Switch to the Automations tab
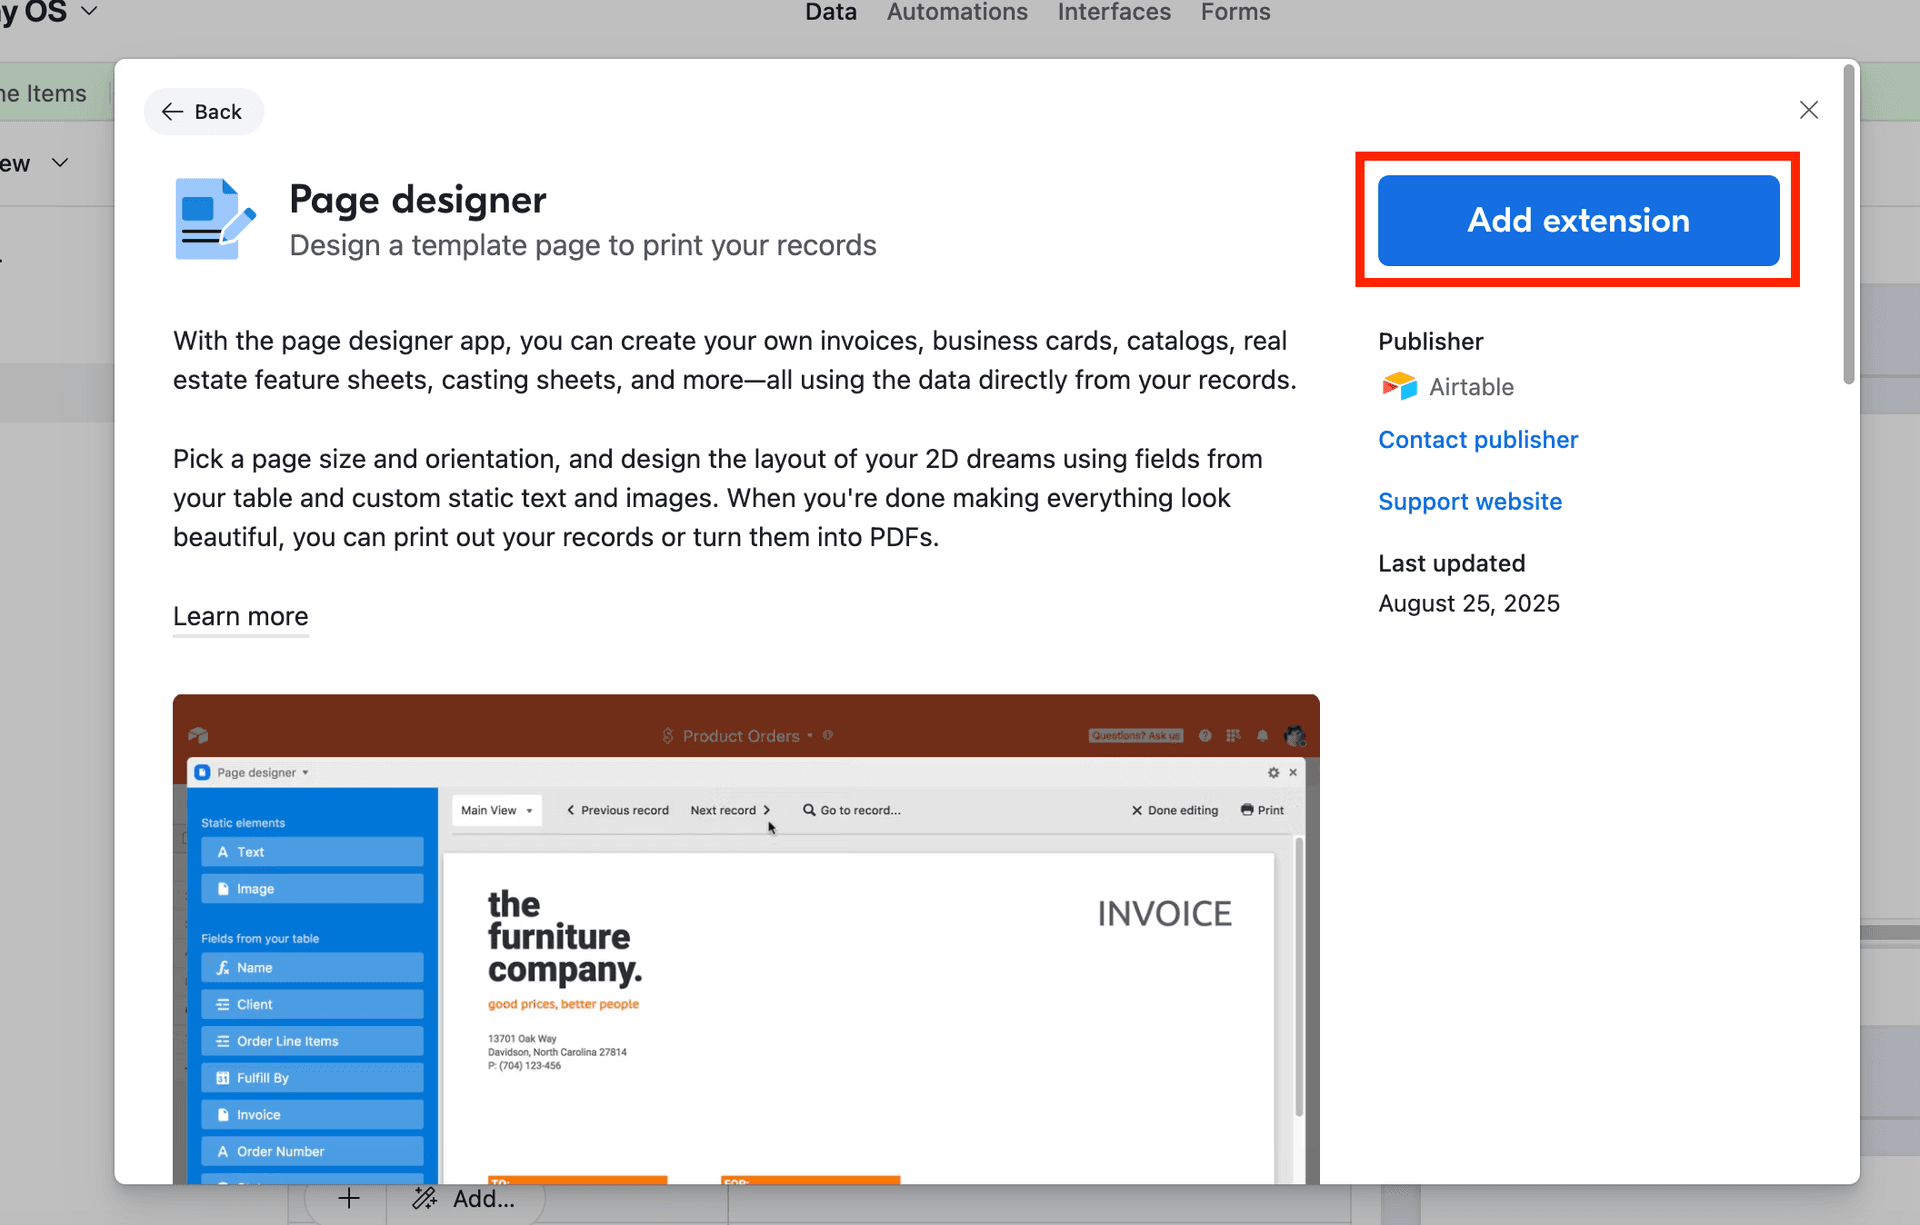Image resolution: width=1920 pixels, height=1225 pixels. click(x=956, y=12)
